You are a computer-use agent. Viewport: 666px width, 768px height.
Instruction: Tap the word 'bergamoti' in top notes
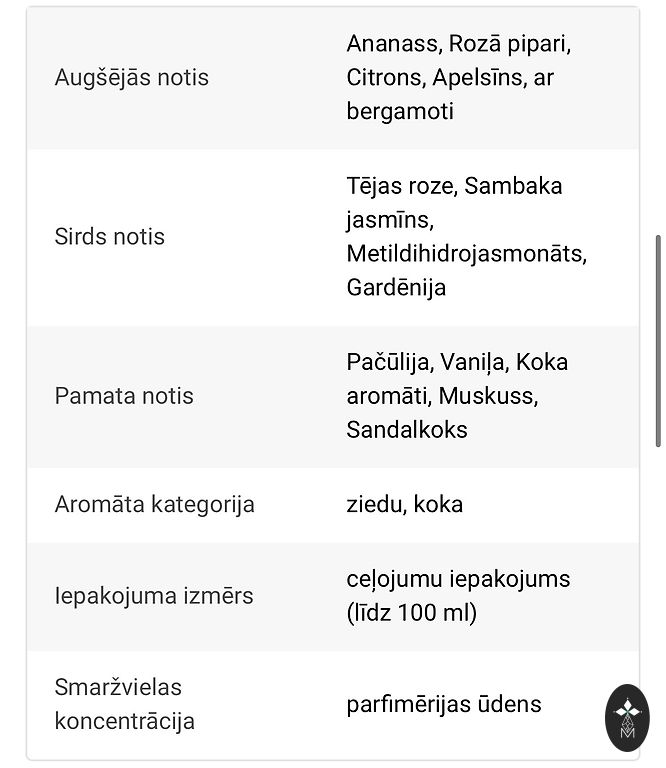400,111
